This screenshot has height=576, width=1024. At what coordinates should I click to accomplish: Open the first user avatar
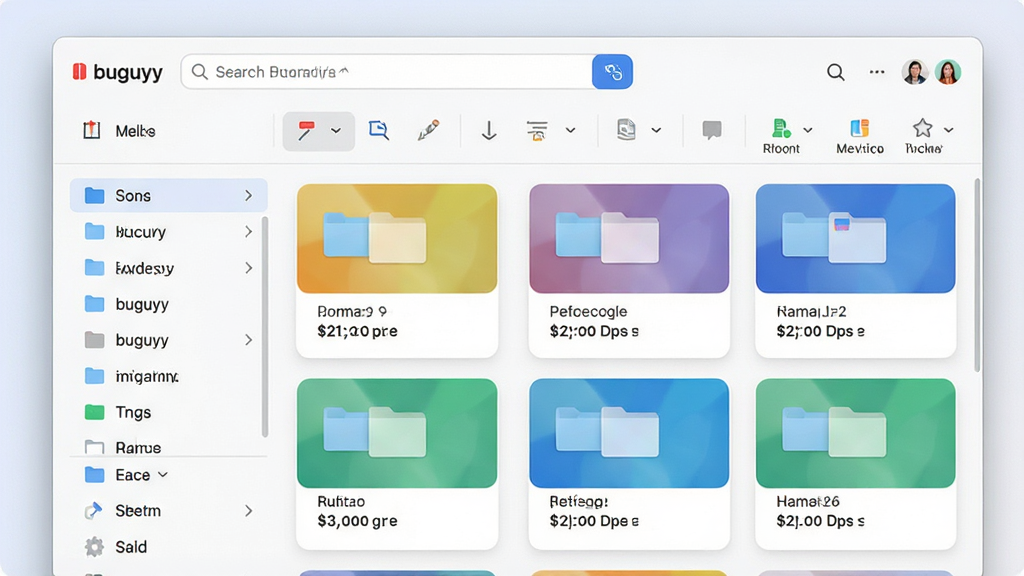pos(914,72)
